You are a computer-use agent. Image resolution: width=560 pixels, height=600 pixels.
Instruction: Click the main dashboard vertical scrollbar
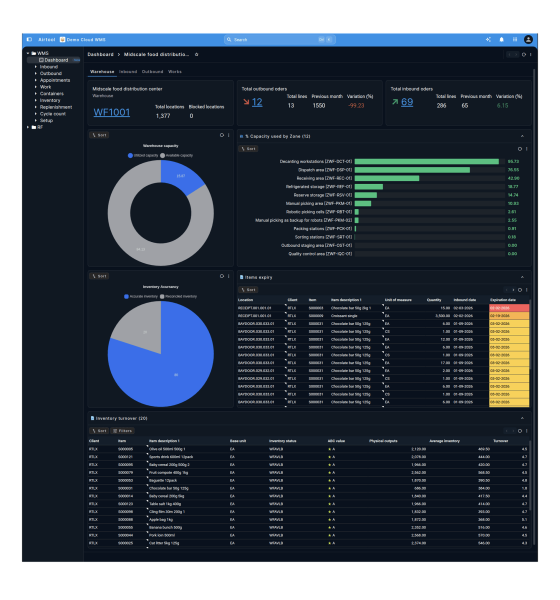534,306
